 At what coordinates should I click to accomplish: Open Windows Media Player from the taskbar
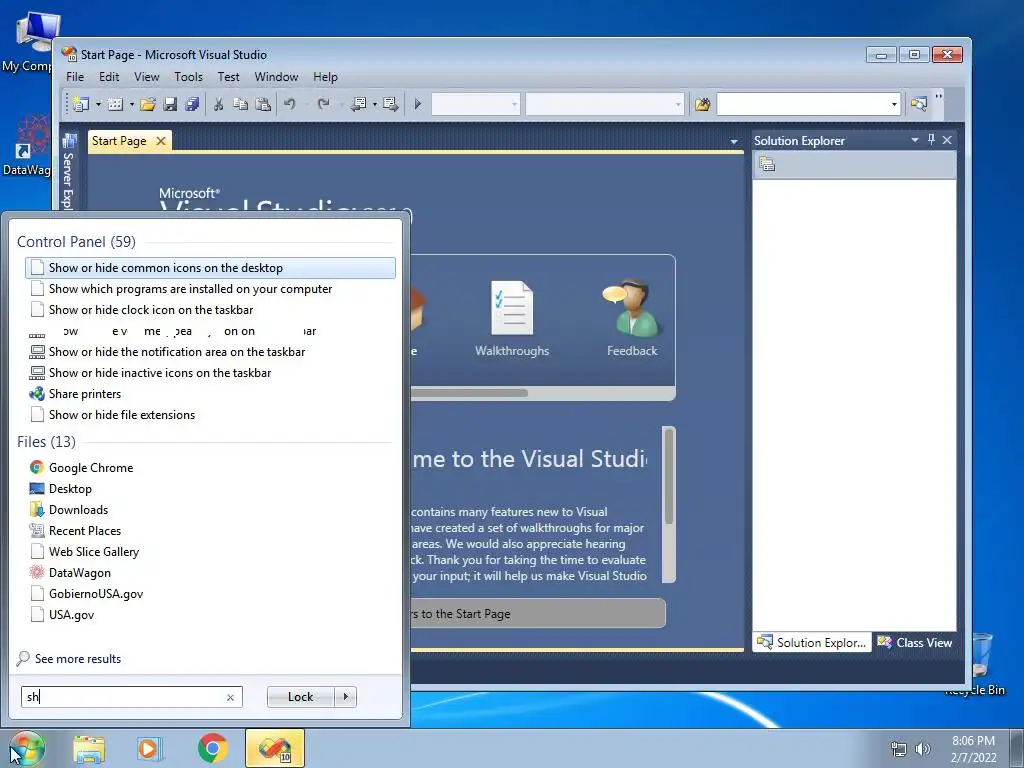(x=150, y=749)
